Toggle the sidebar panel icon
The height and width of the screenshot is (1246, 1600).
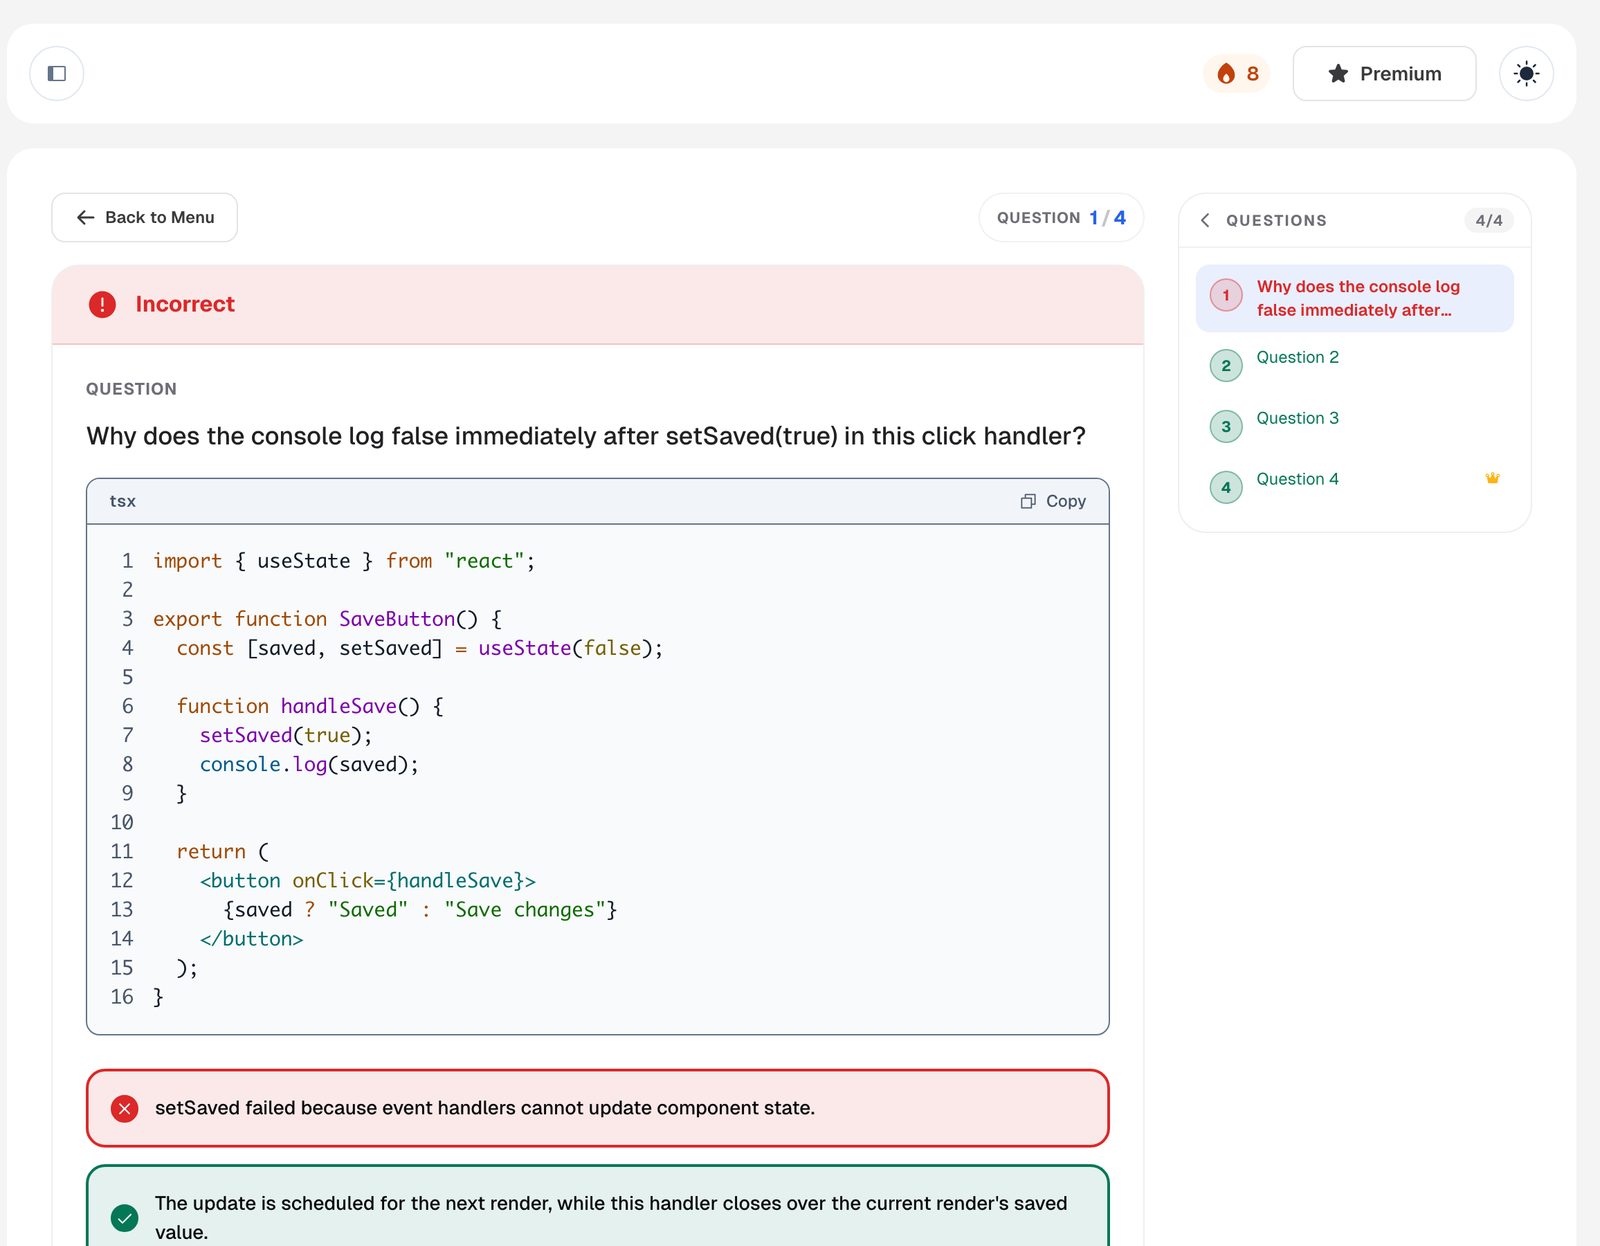(57, 74)
